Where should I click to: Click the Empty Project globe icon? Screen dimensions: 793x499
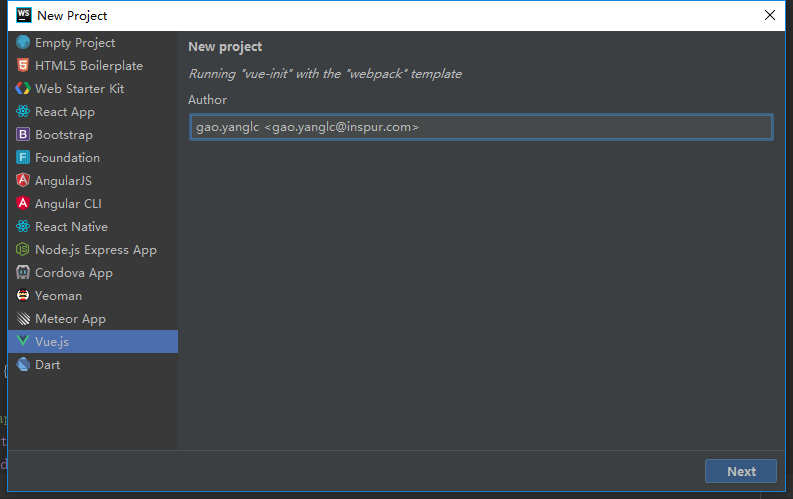click(x=23, y=42)
